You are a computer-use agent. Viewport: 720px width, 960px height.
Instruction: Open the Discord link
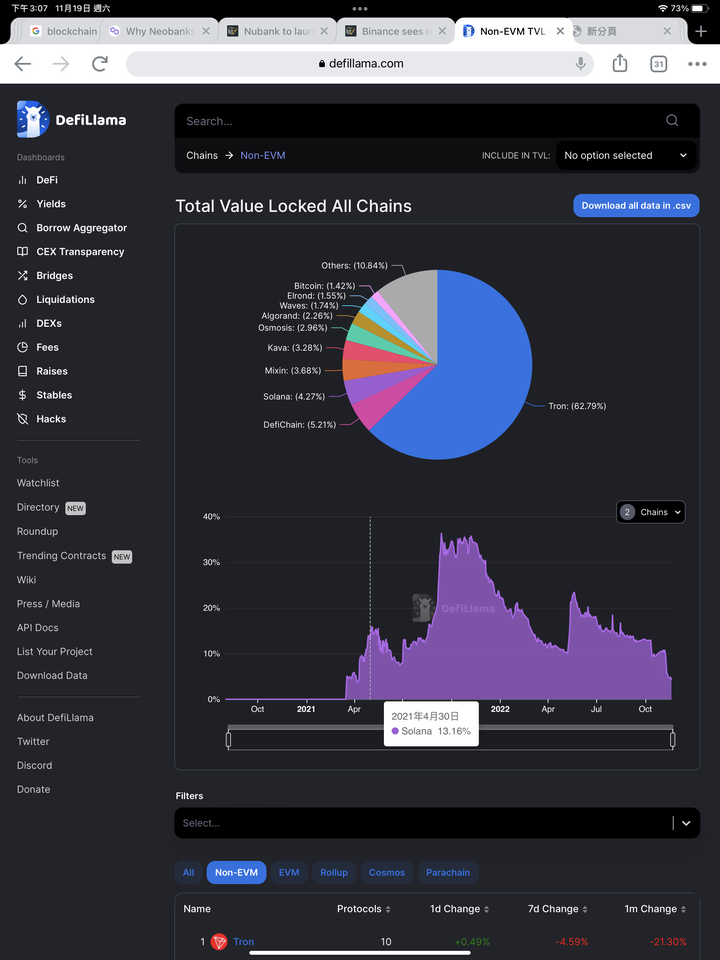[34, 765]
